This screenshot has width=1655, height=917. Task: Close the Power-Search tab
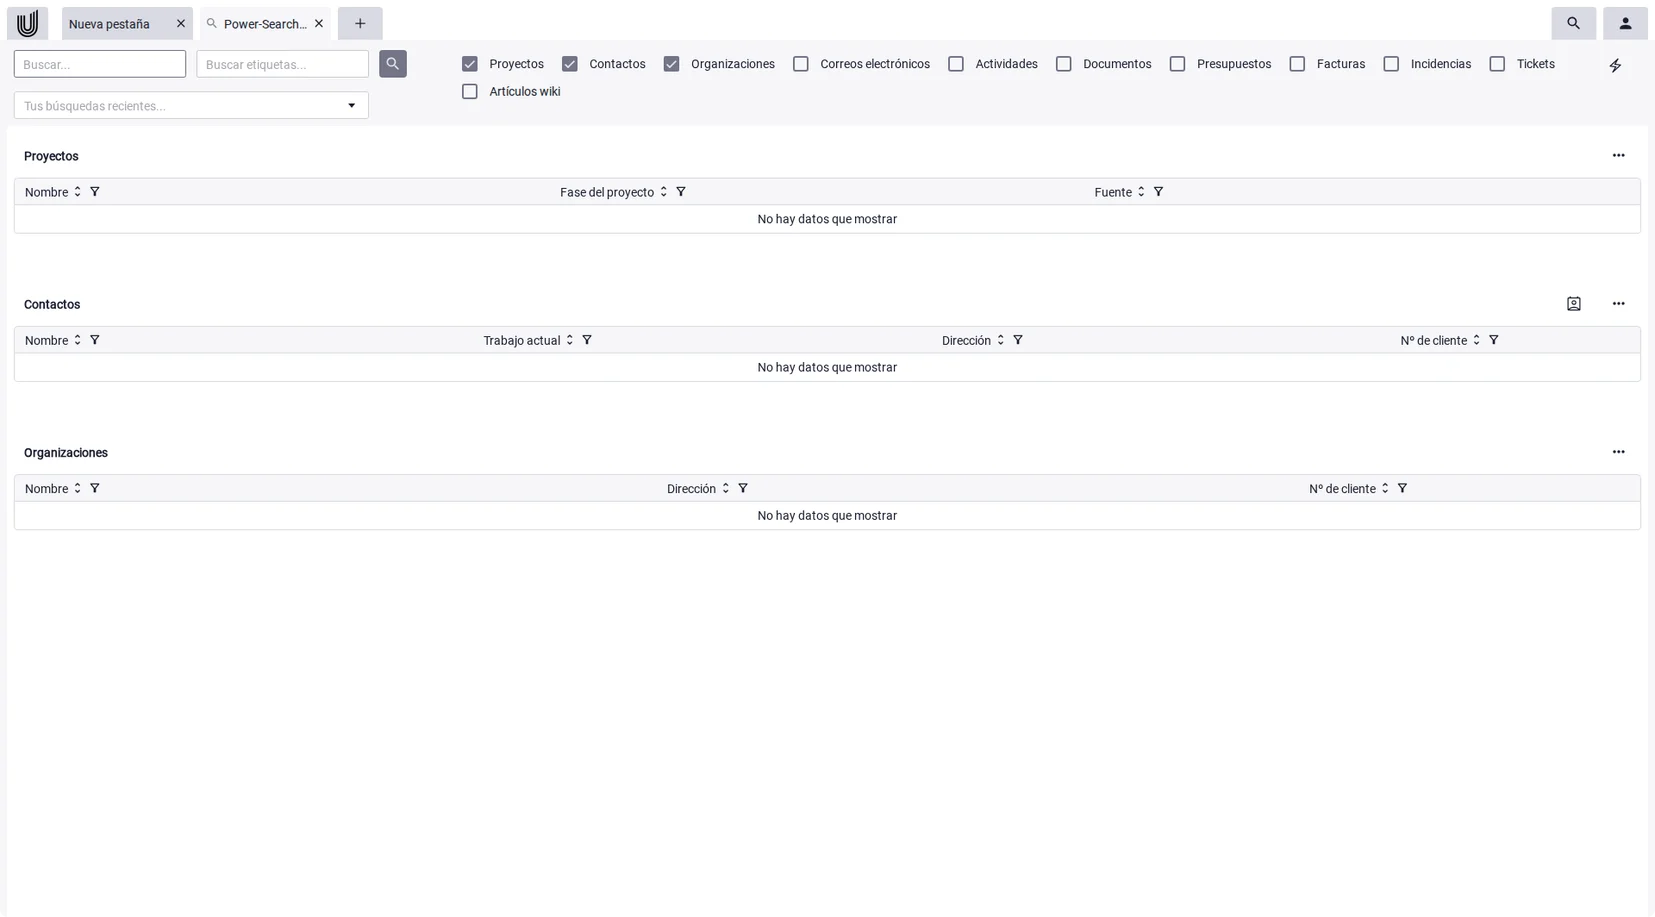pyautogui.click(x=319, y=24)
